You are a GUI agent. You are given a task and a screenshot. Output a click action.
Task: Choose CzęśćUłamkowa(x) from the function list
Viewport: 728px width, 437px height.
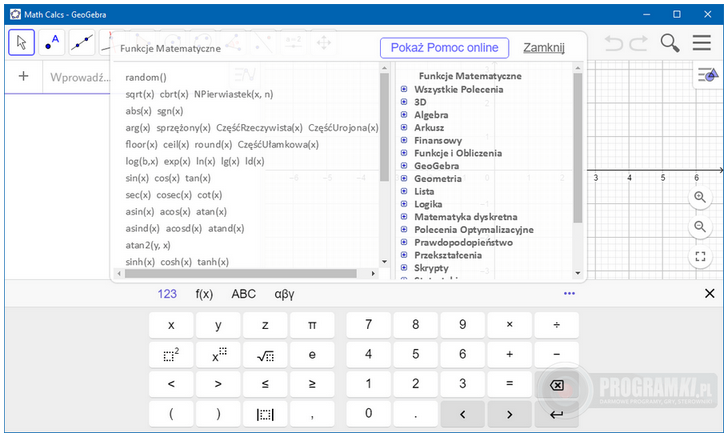pyautogui.click(x=278, y=144)
